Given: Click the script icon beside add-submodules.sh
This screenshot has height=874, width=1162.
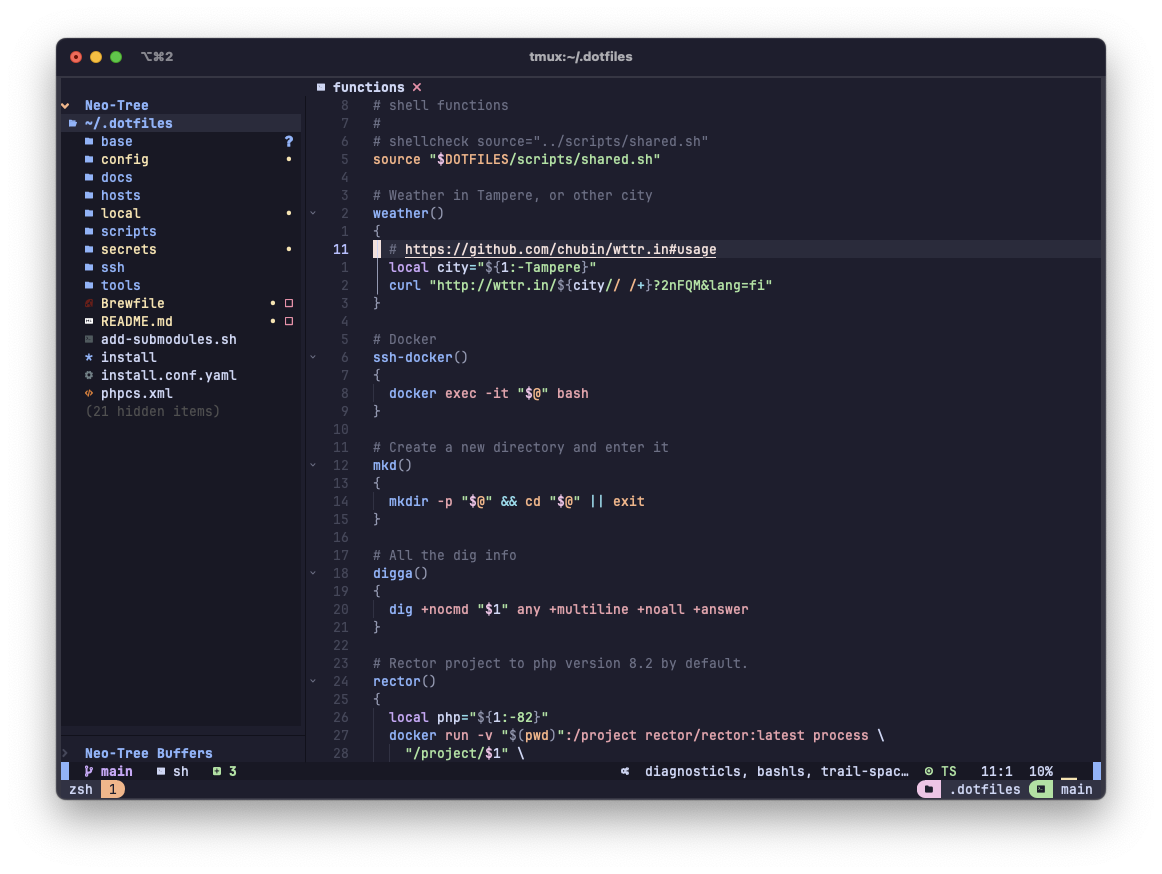Looking at the screenshot, I should click(x=88, y=339).
